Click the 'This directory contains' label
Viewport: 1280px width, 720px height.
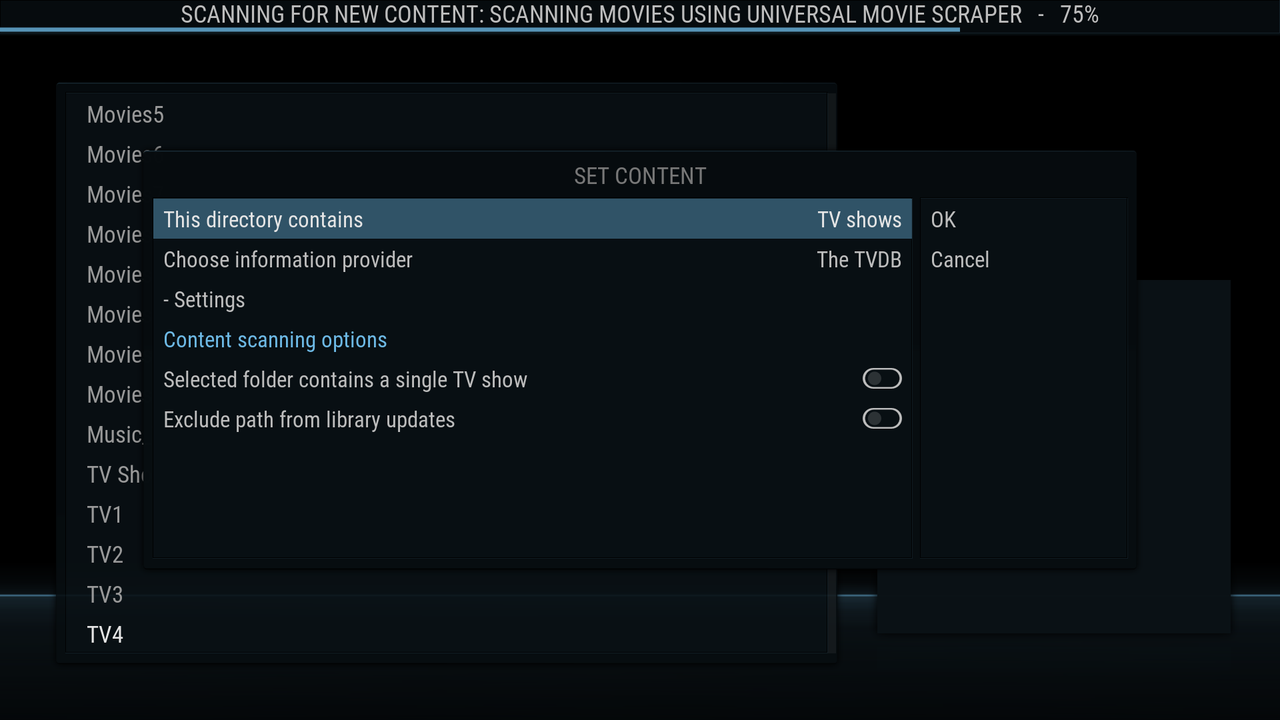263,220
